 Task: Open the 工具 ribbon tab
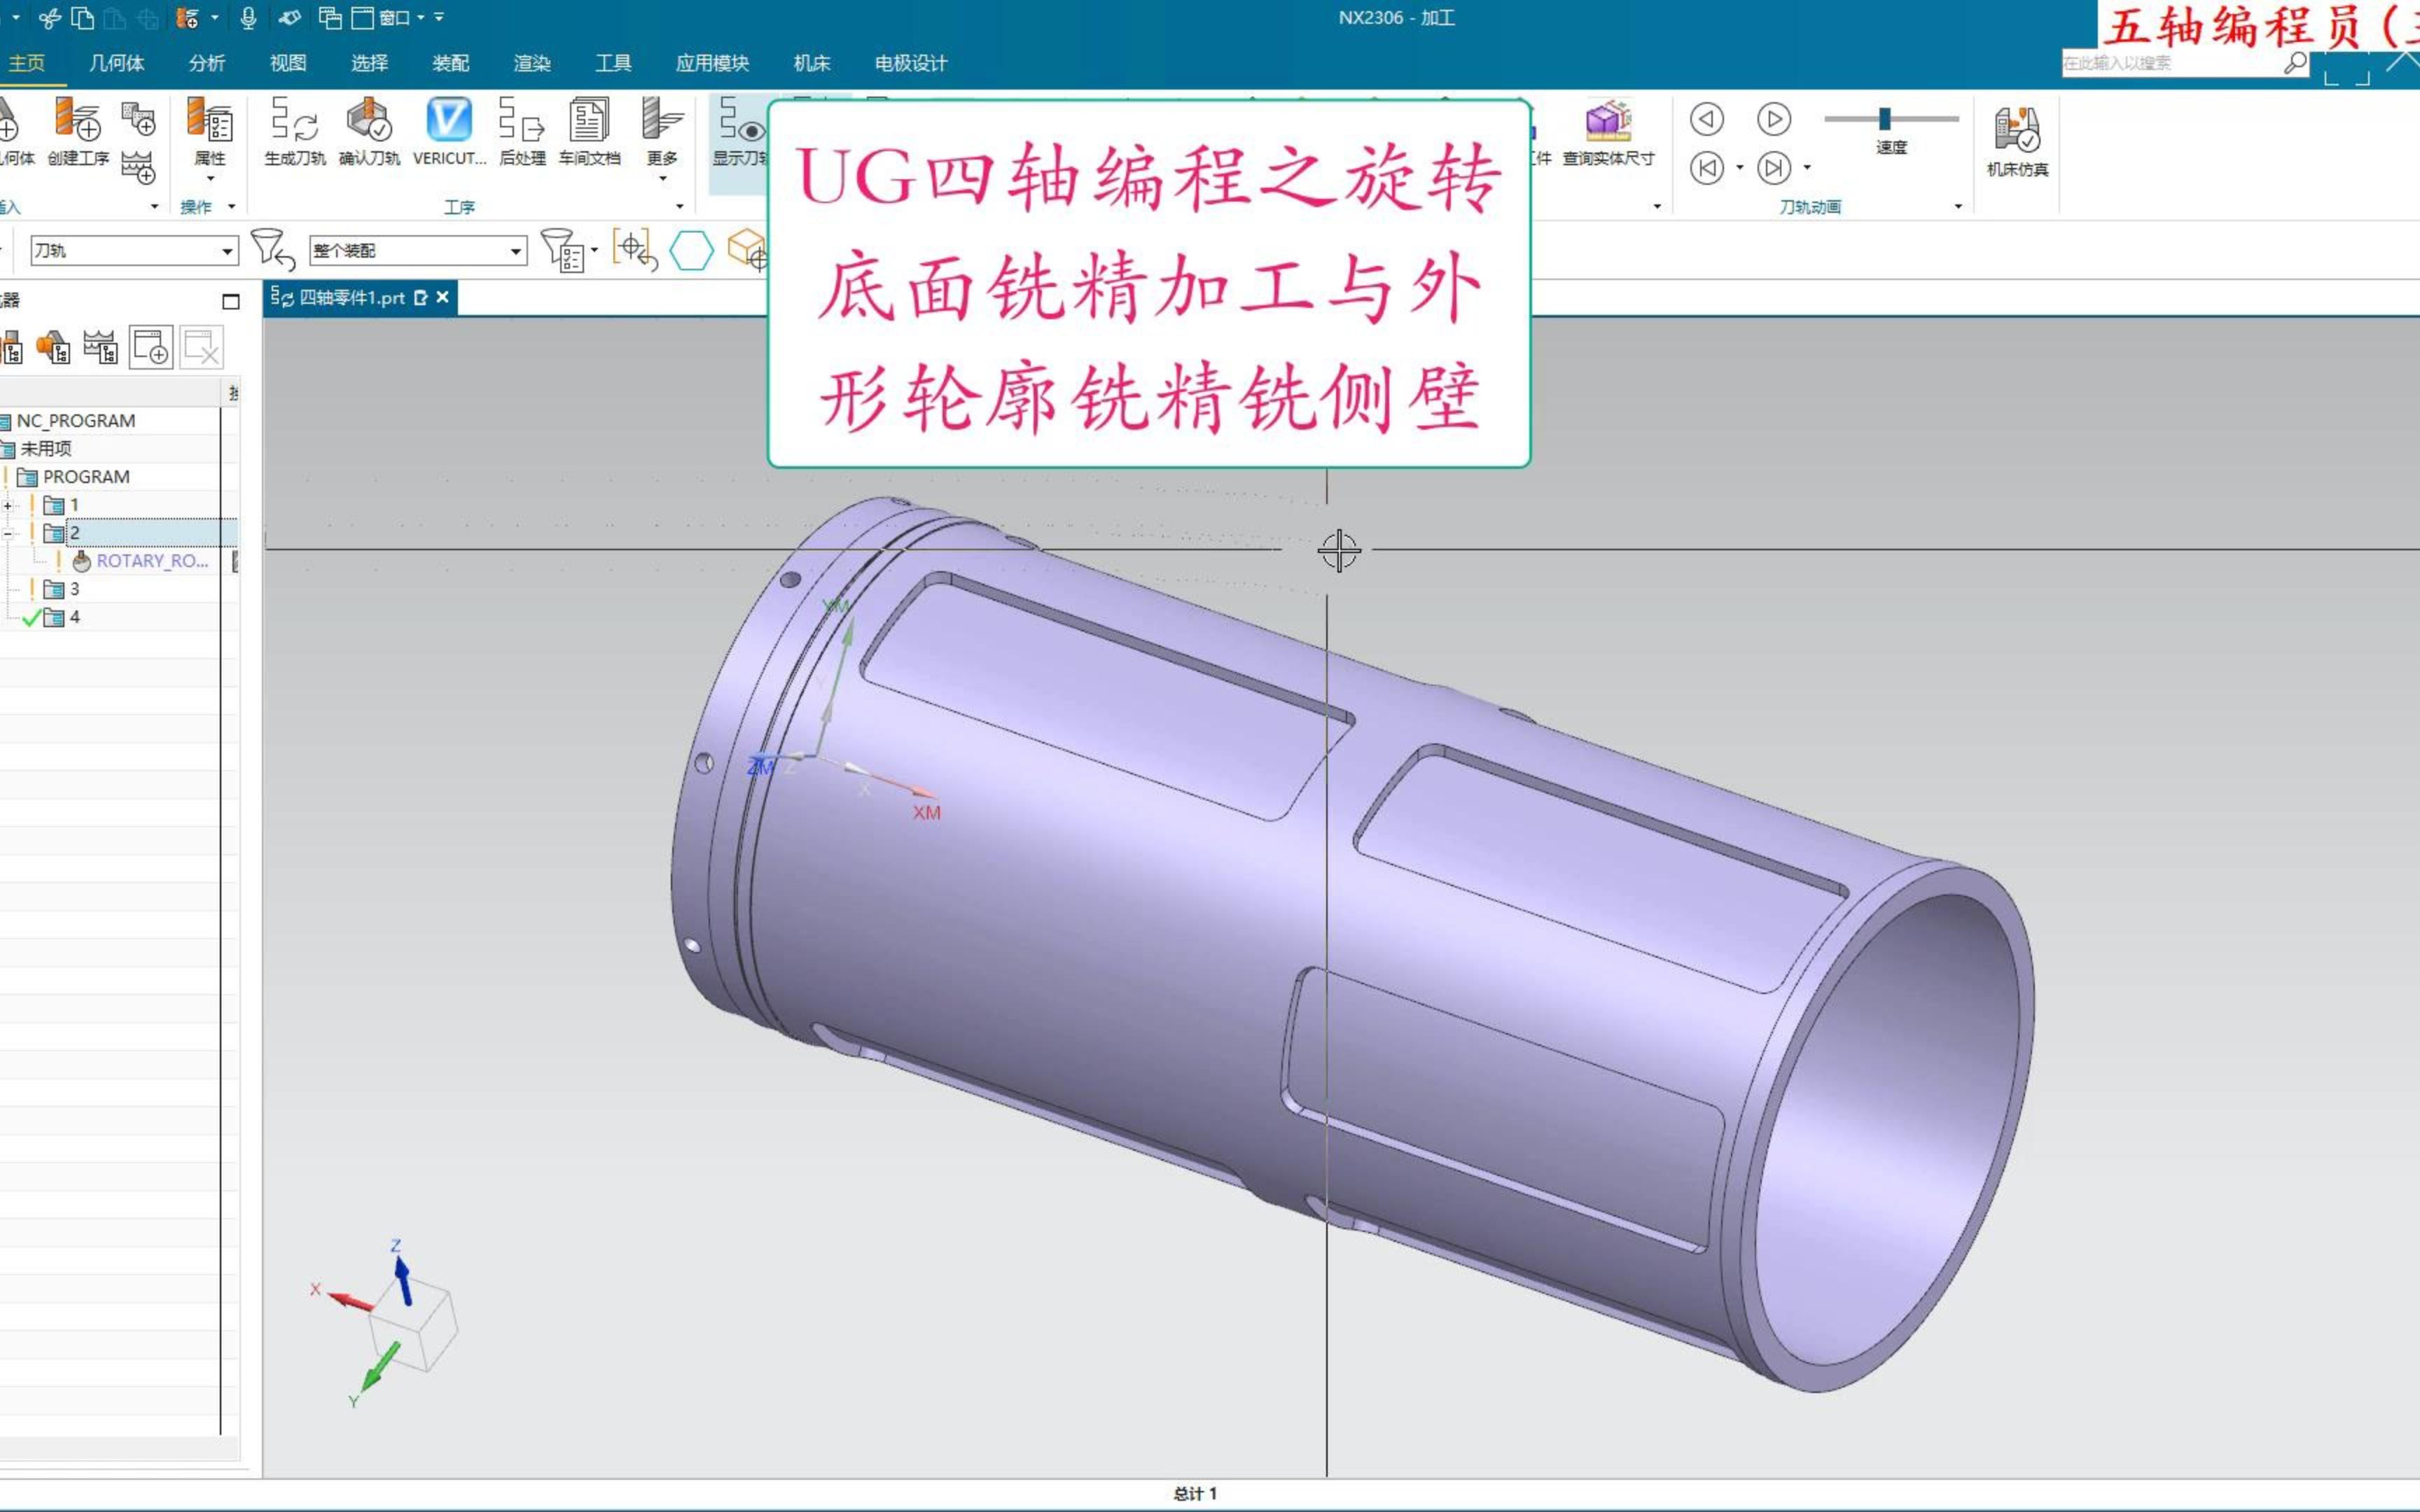(613, 63)
